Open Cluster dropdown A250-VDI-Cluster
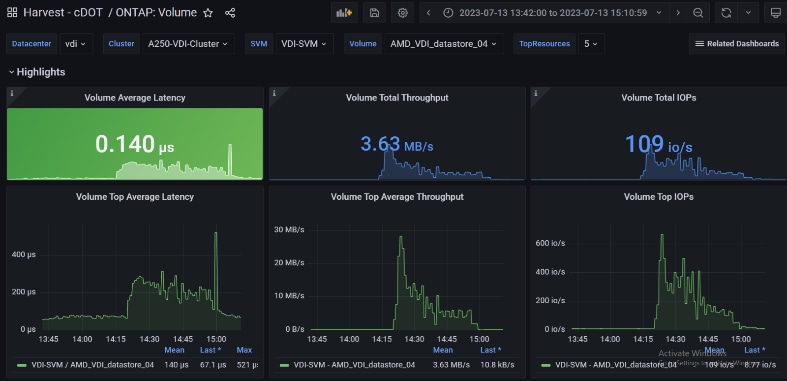 (188, 44)
